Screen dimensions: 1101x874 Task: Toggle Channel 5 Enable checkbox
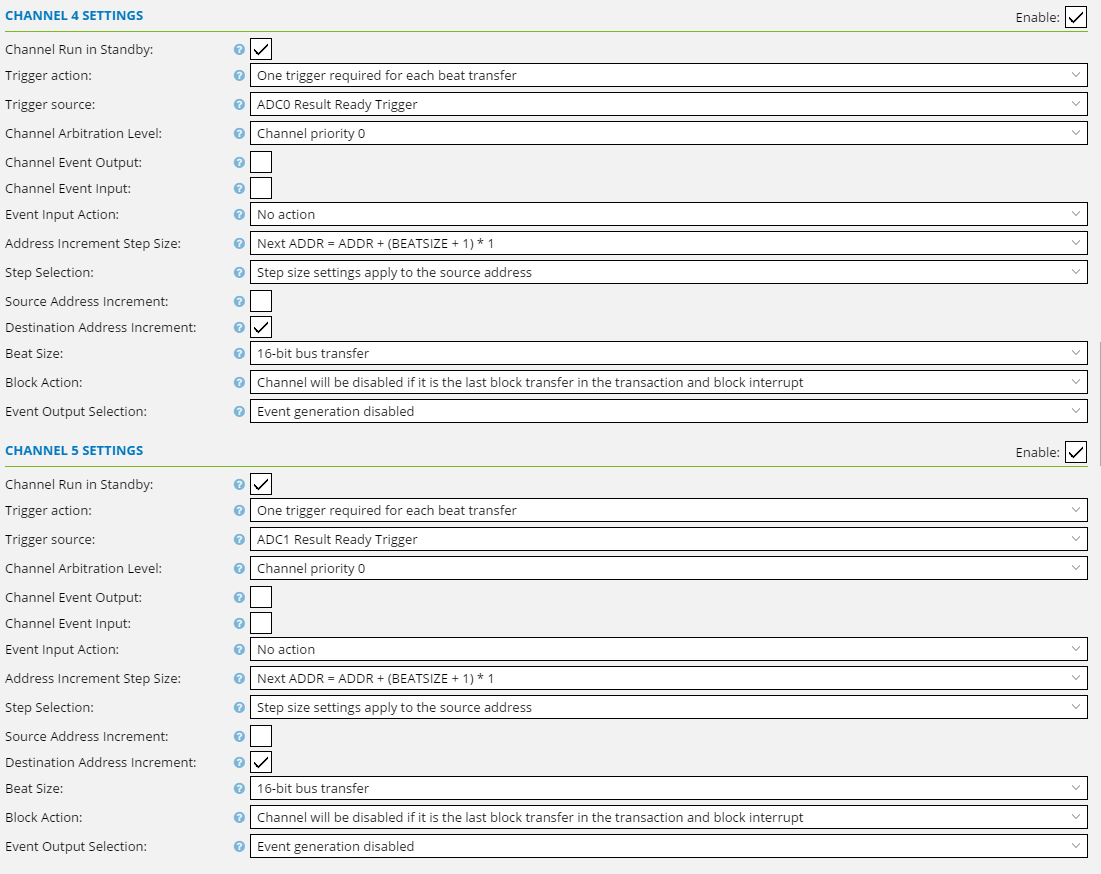(x=1076, y=452)
